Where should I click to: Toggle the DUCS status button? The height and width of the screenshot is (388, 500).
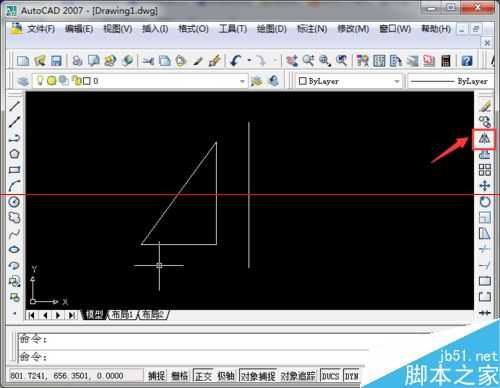tap(330, 376)
